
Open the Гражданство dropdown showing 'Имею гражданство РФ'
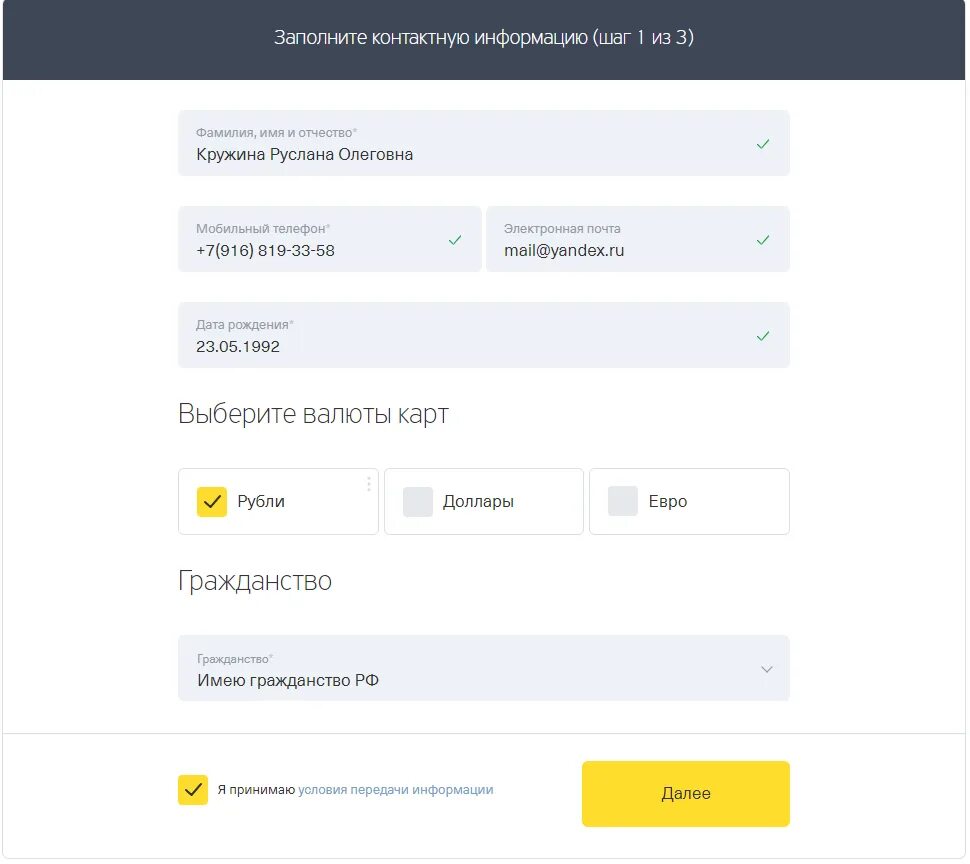tap(470, 669)
